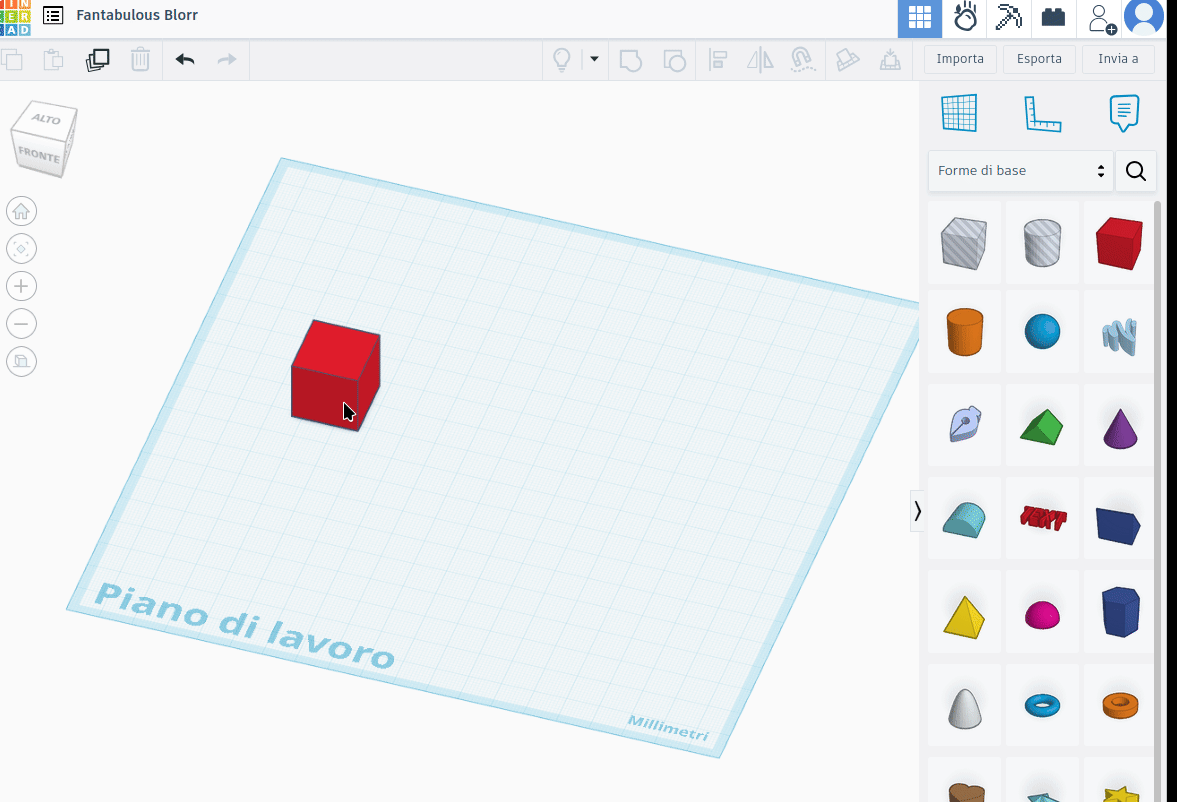Viewport: 1177px width, 802px height.
Task: Open the user profile avatar menu
Action: click(1144, 17)
